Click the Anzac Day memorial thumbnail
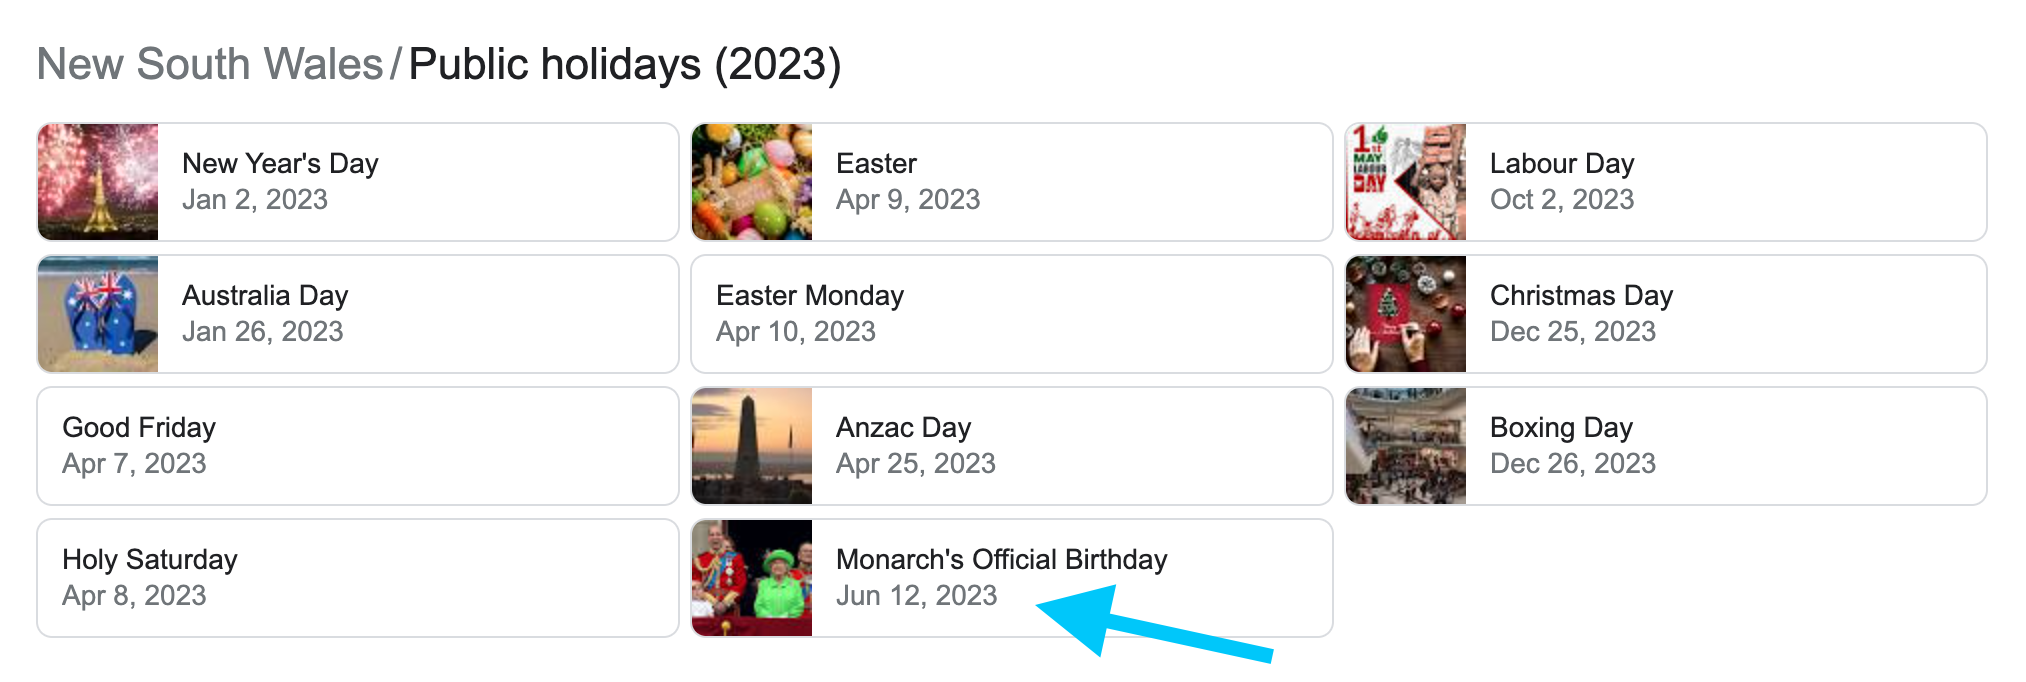The width and height of the screenshot is (2026, 682). [x=752, y=446]
